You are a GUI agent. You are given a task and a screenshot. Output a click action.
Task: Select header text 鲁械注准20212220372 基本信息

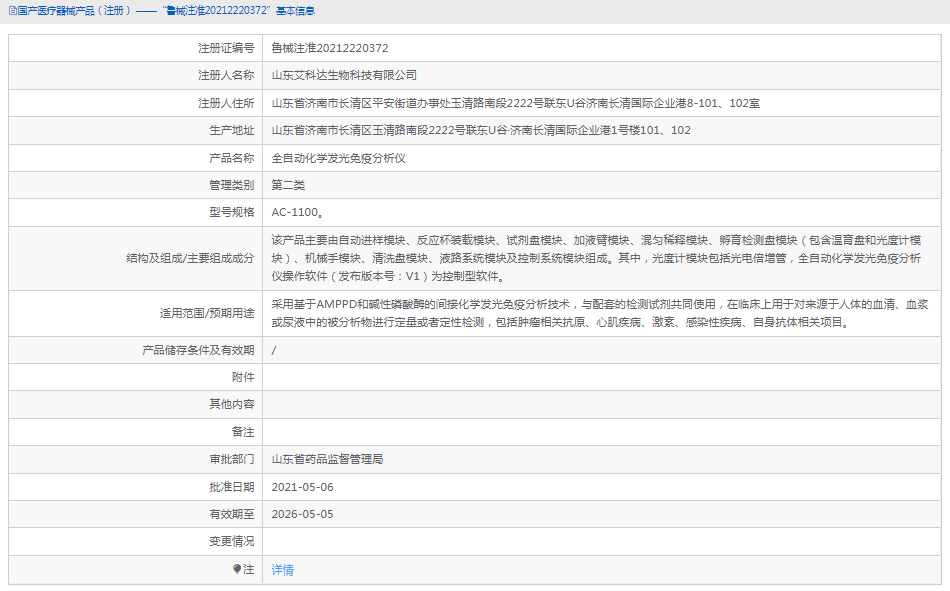click(x=239, y=11)
